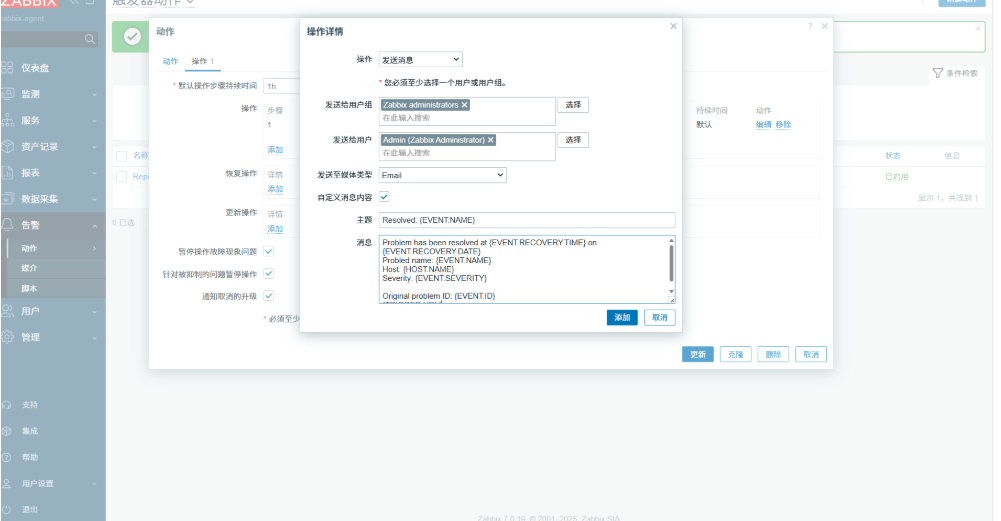Screen dimensions: 1001x521
Task: Click 移除 link in operations row
Action: [783, 125]
